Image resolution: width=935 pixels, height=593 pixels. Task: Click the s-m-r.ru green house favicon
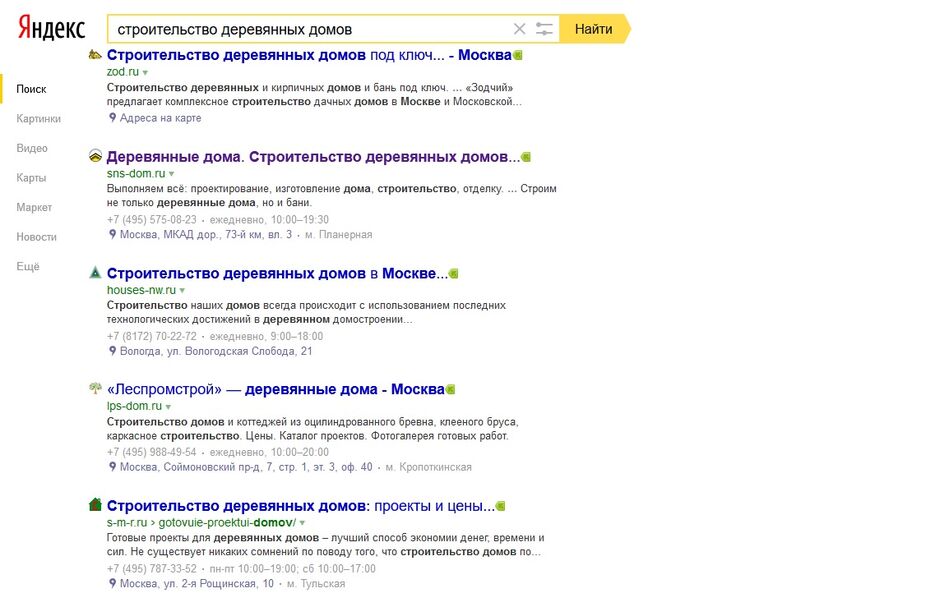click(x=95, y=505)
